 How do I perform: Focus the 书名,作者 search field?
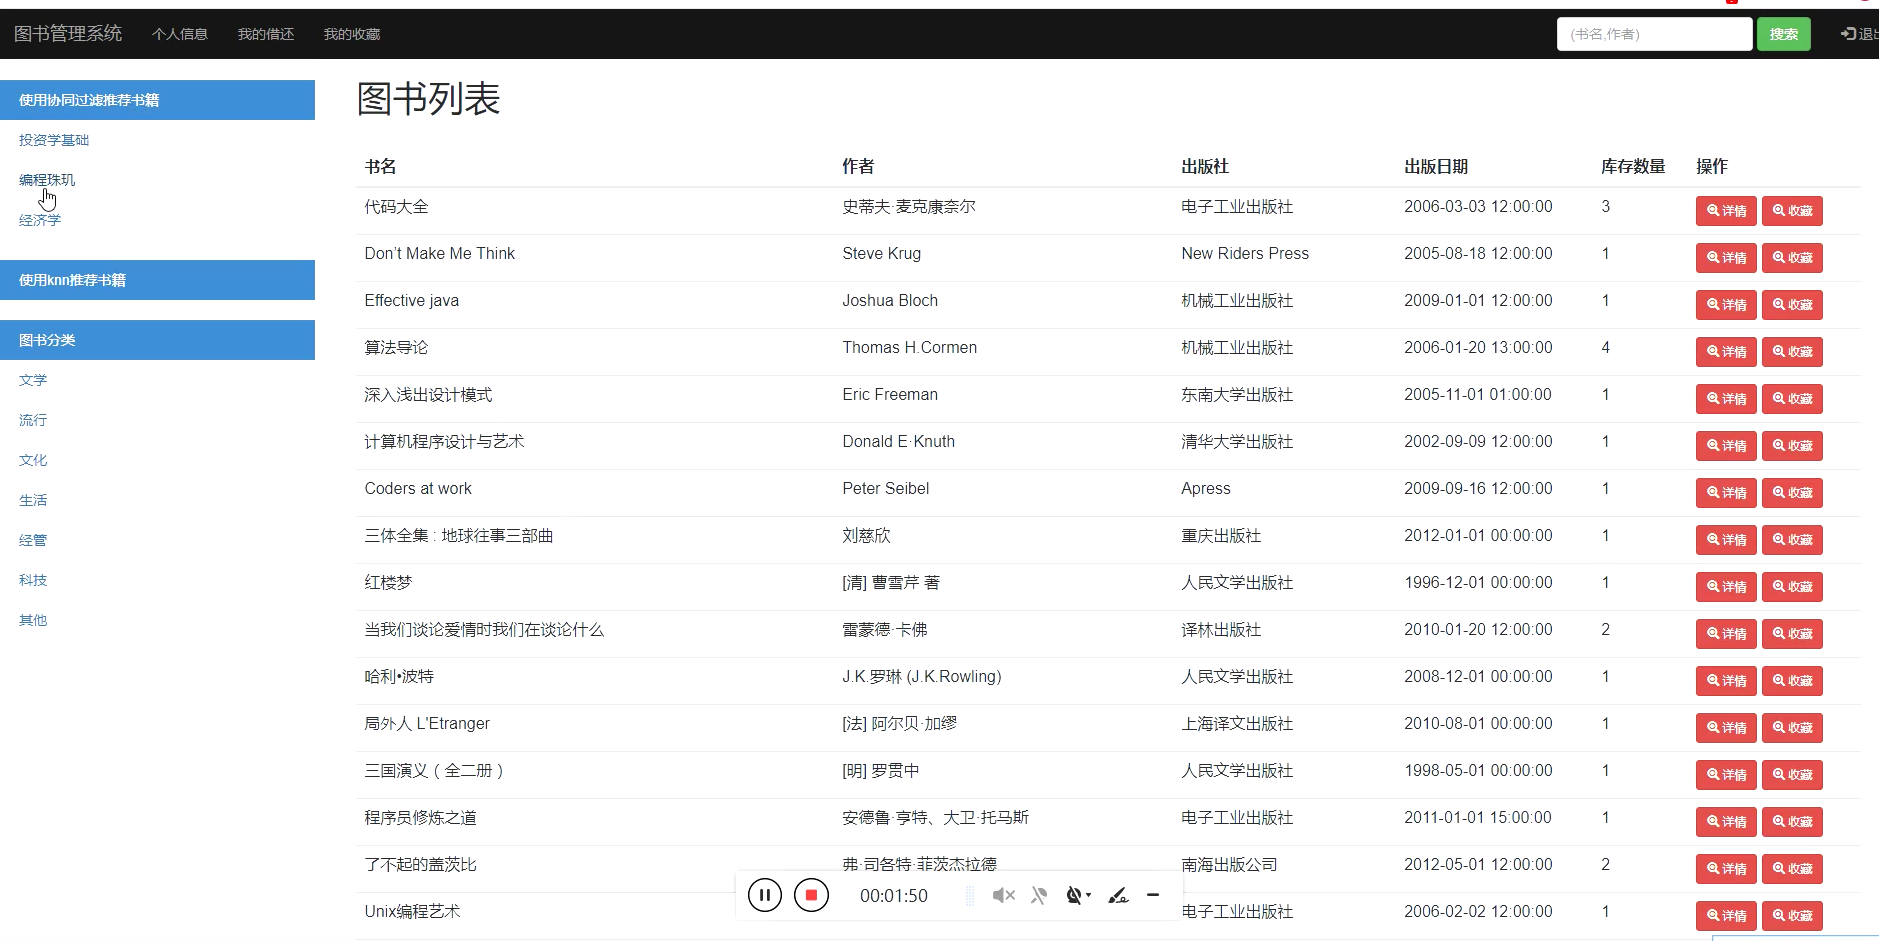[x=1654, y=34]
